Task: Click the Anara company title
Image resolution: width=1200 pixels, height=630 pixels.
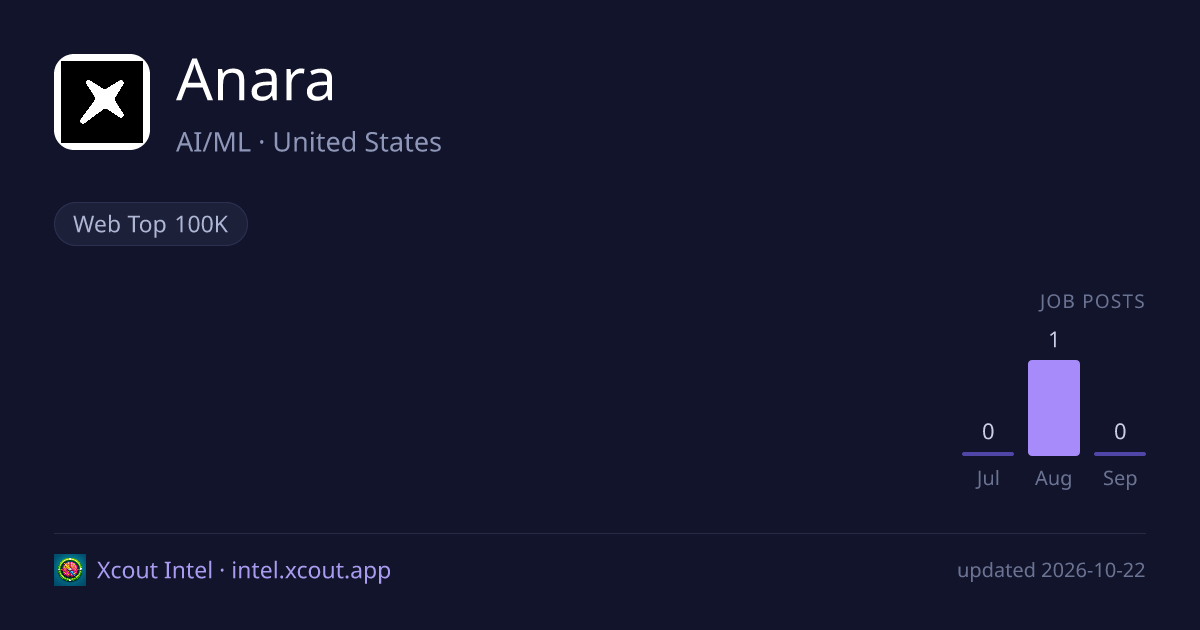Action: point(256,81)
